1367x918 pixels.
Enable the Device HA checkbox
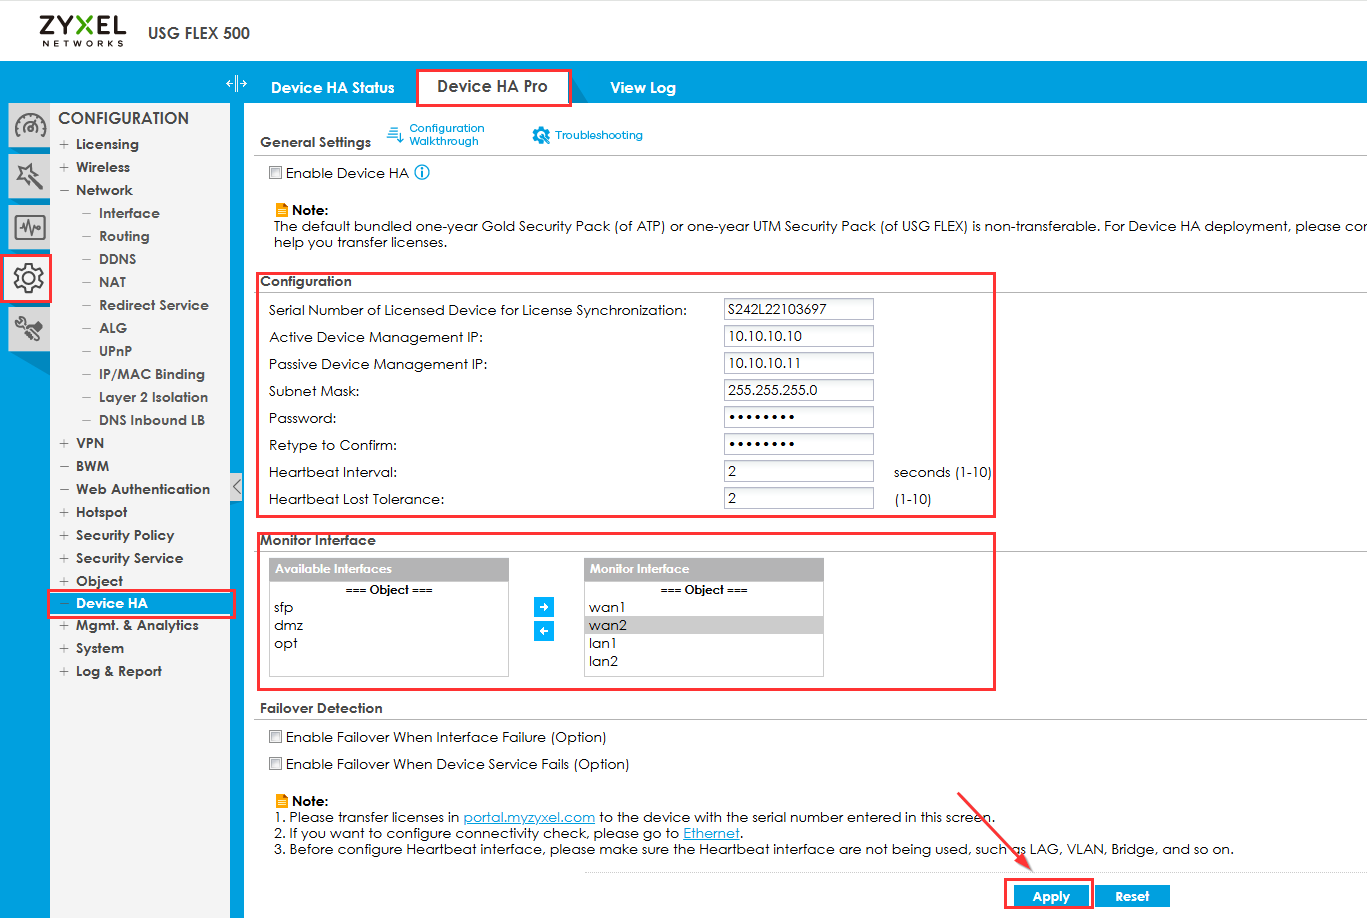(x=275, y=172)
